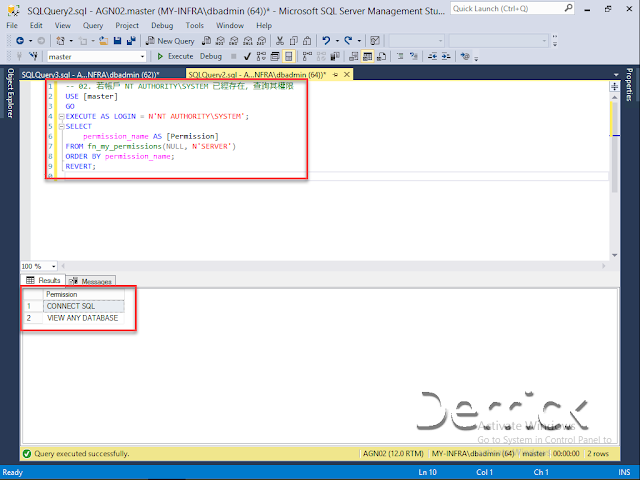The height and width of the screenshot is (480, 640).
Task: Click the Database Engine Query icon
Action: pyautogui.click(x=207, y=41)
